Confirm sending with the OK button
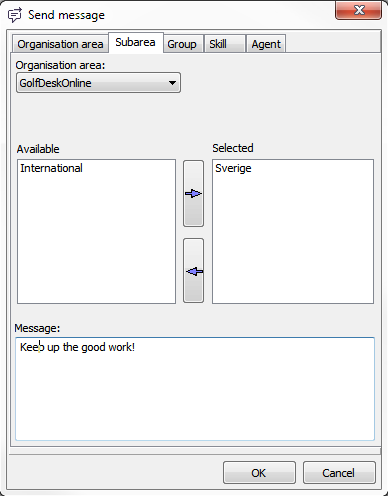Viewport: 388px width, 496px height. point(259,473)
